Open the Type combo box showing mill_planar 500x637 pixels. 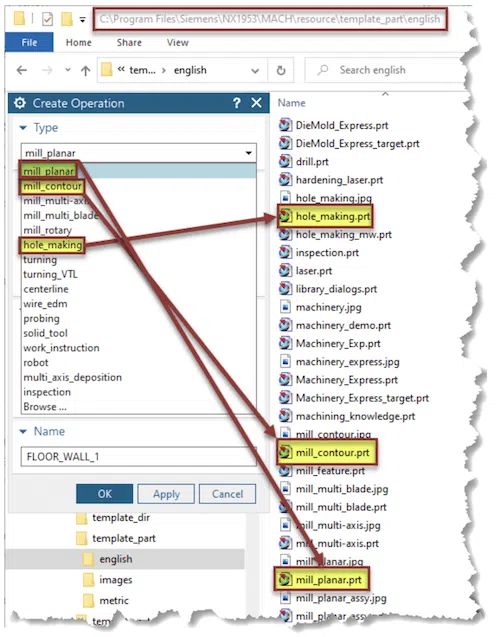tap(139, 153)
